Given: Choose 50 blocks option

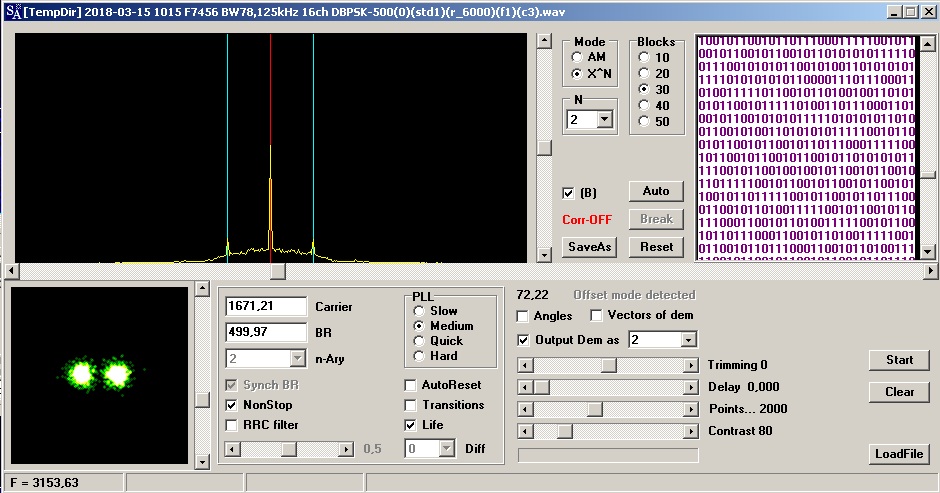Looking at the screenshot, I should [x=644, y=121].
